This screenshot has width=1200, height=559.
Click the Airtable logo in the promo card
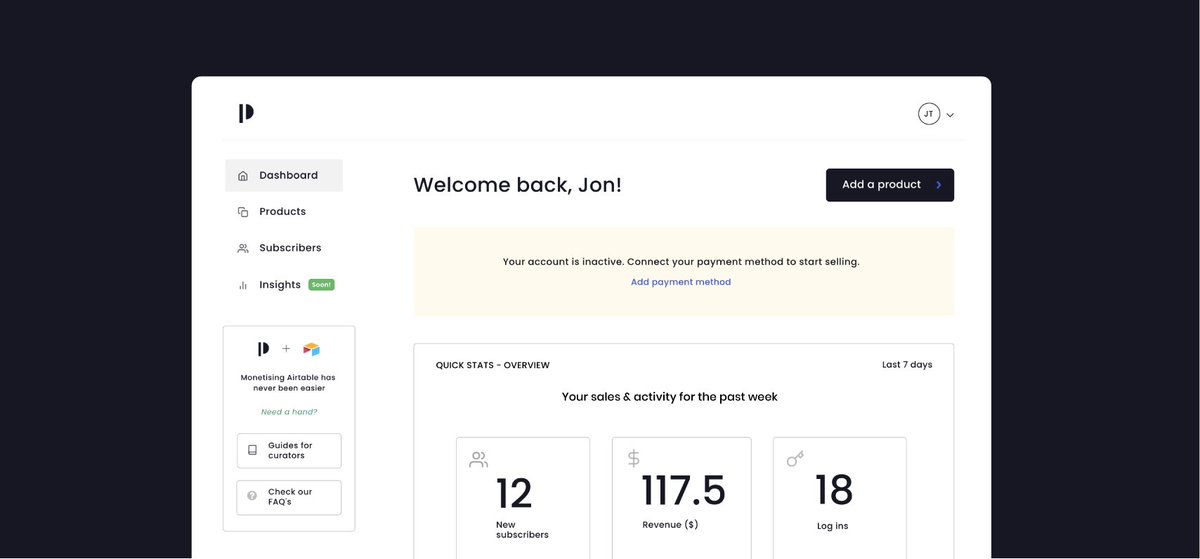[x=312, y=349]
